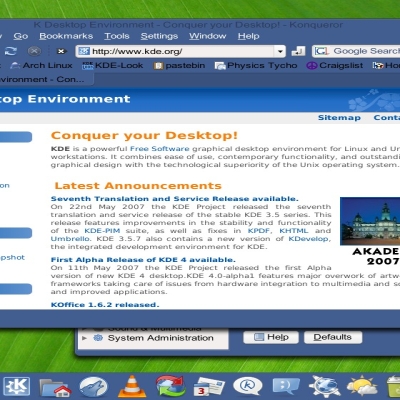Open the Tools menu
400x400 pixels.
[x=117, y=36]
